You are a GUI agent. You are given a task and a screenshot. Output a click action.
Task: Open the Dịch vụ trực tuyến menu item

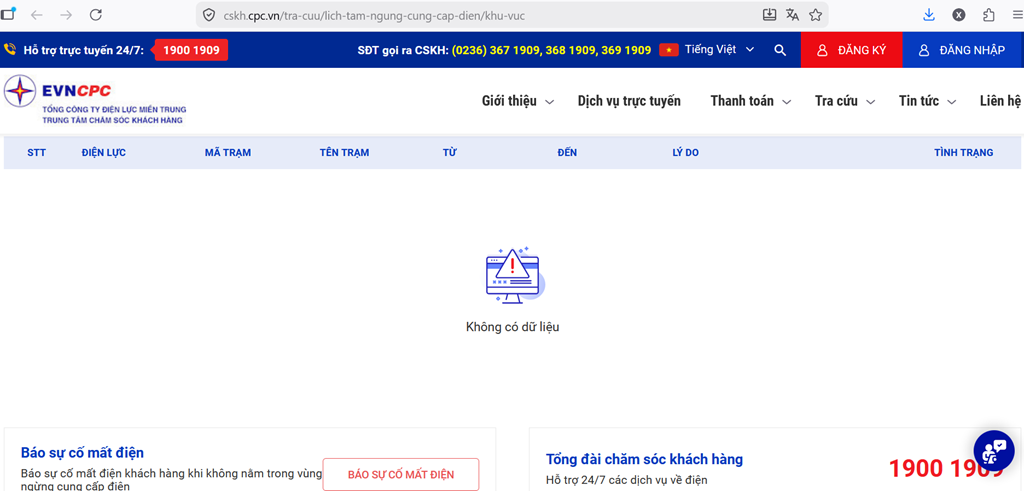coord(629,101)
